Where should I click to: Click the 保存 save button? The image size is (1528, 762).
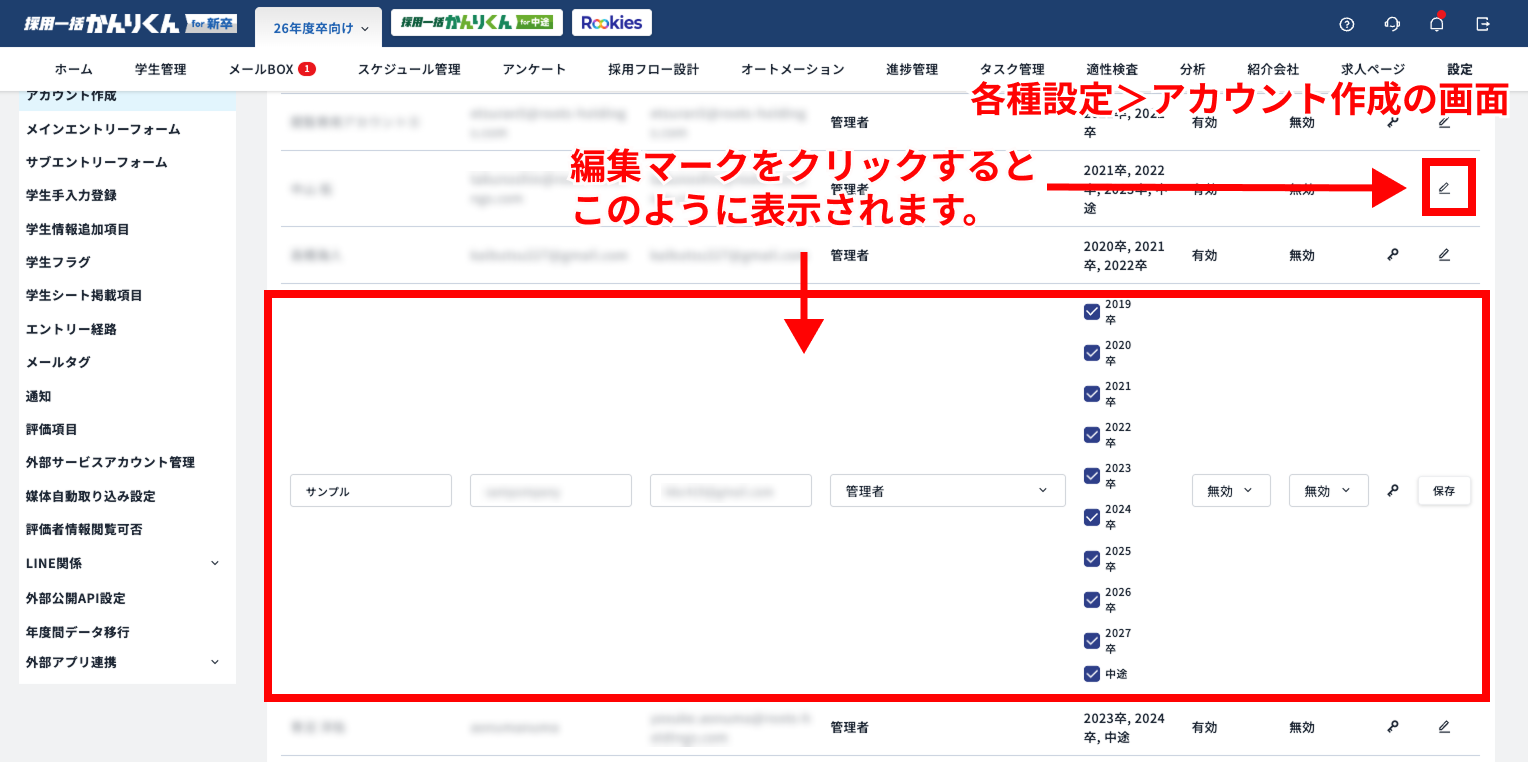click(x=1444, y=490)
